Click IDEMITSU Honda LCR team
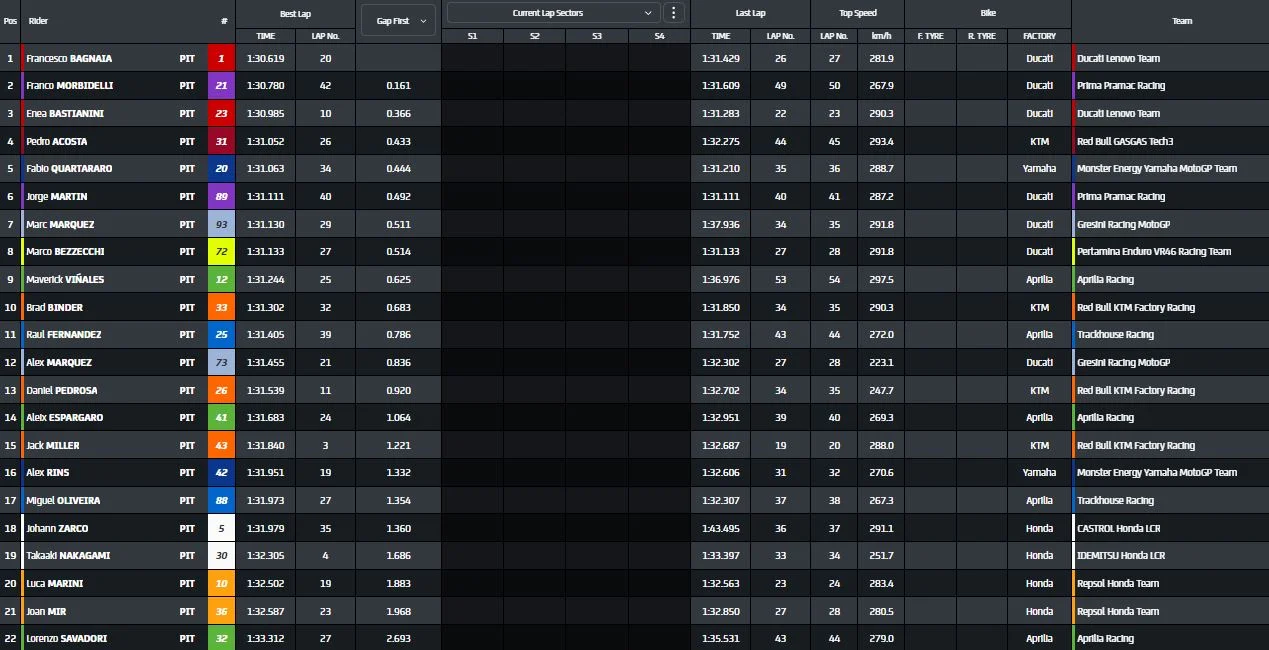1269x650 pixels. [1120, 556]
